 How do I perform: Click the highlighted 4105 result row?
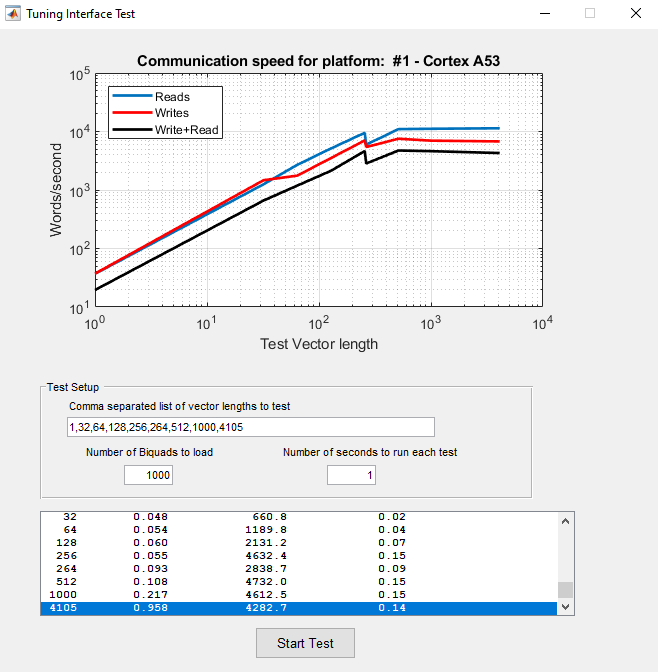coord(300,608)
